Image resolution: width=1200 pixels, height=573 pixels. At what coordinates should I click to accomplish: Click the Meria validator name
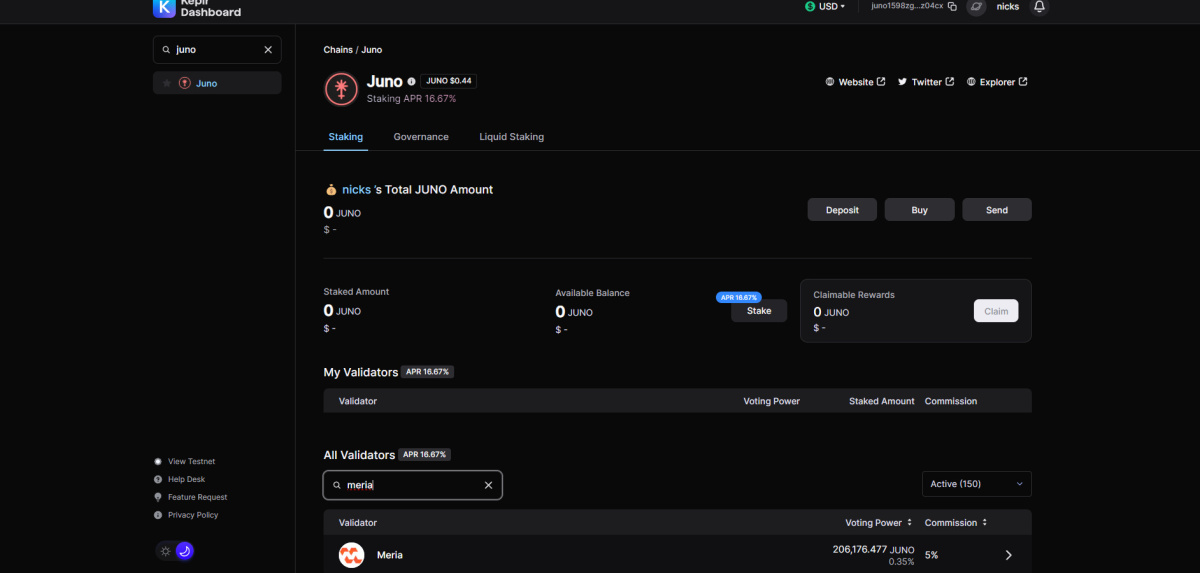coord(390,555)
